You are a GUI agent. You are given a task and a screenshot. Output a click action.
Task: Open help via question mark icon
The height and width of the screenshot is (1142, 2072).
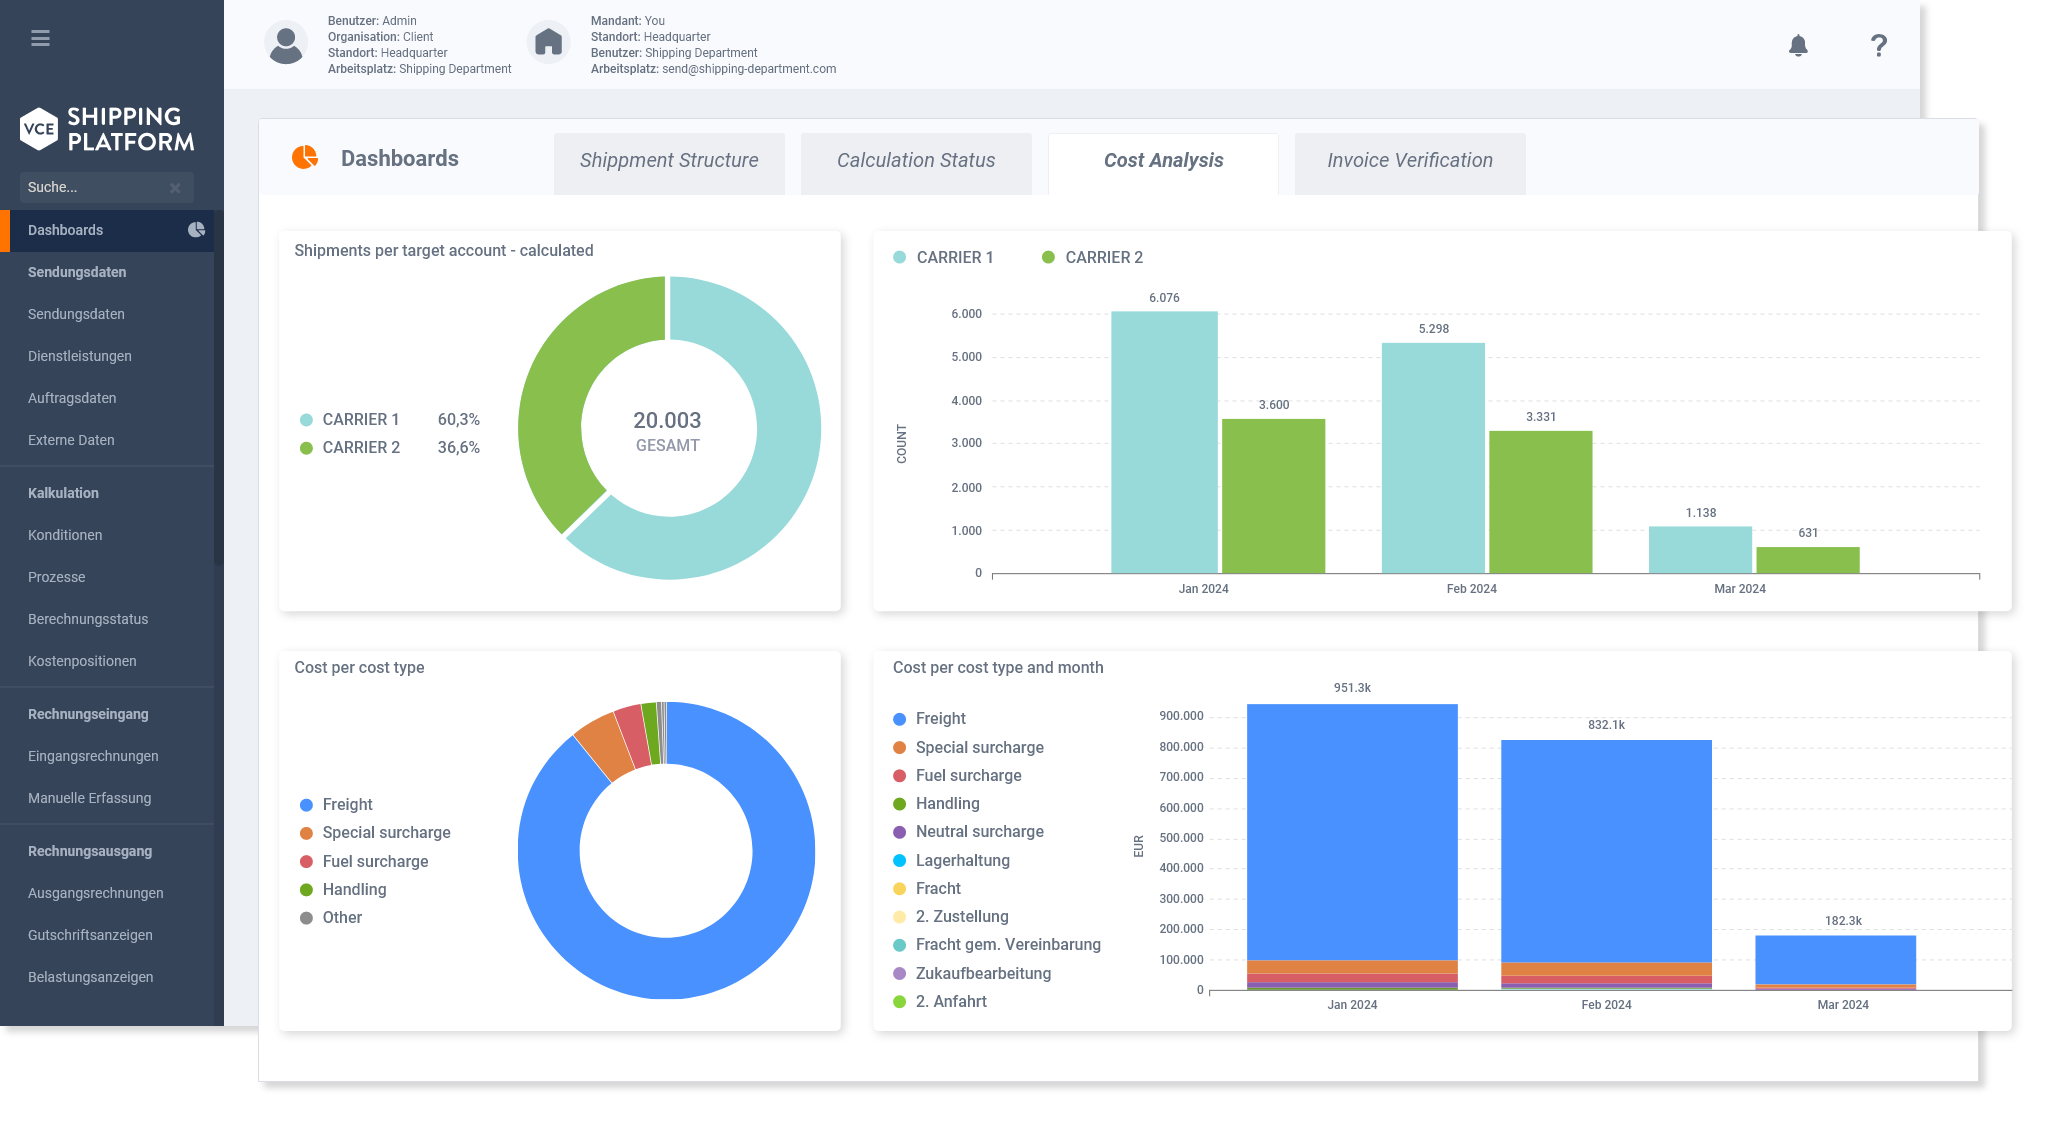1879,45
